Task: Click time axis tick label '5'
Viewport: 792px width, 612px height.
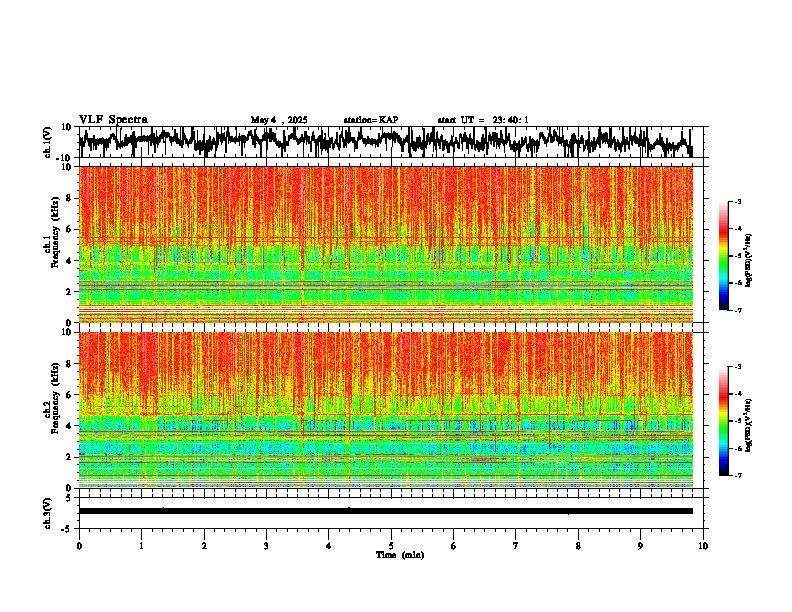Action: coord(391,546)
